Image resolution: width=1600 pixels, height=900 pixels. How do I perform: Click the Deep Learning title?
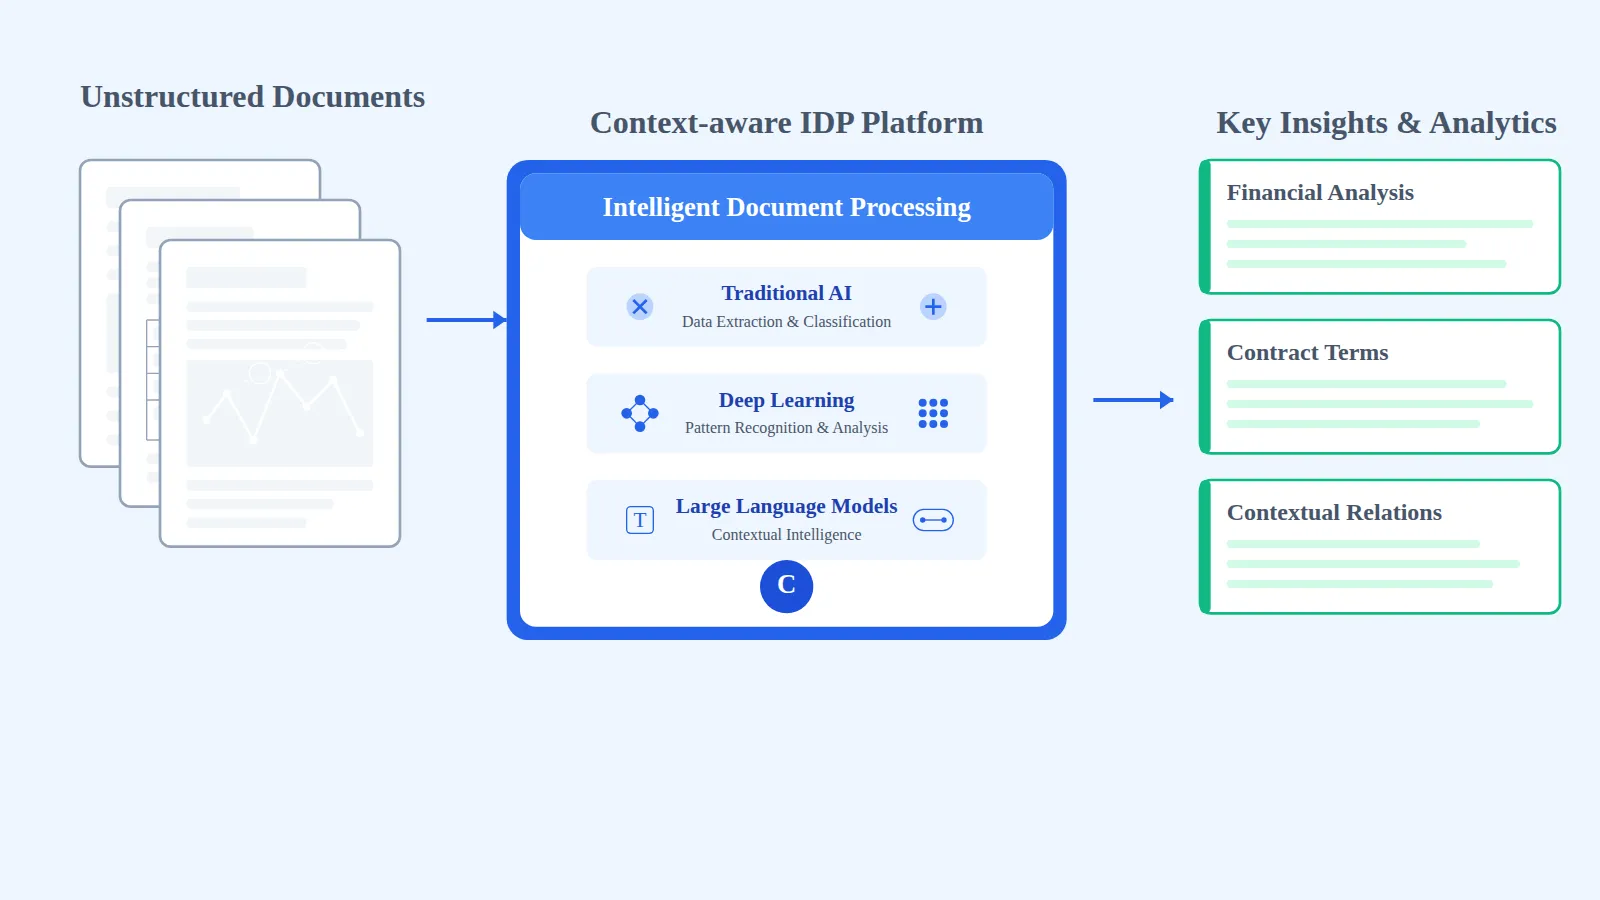pos(786,400)
